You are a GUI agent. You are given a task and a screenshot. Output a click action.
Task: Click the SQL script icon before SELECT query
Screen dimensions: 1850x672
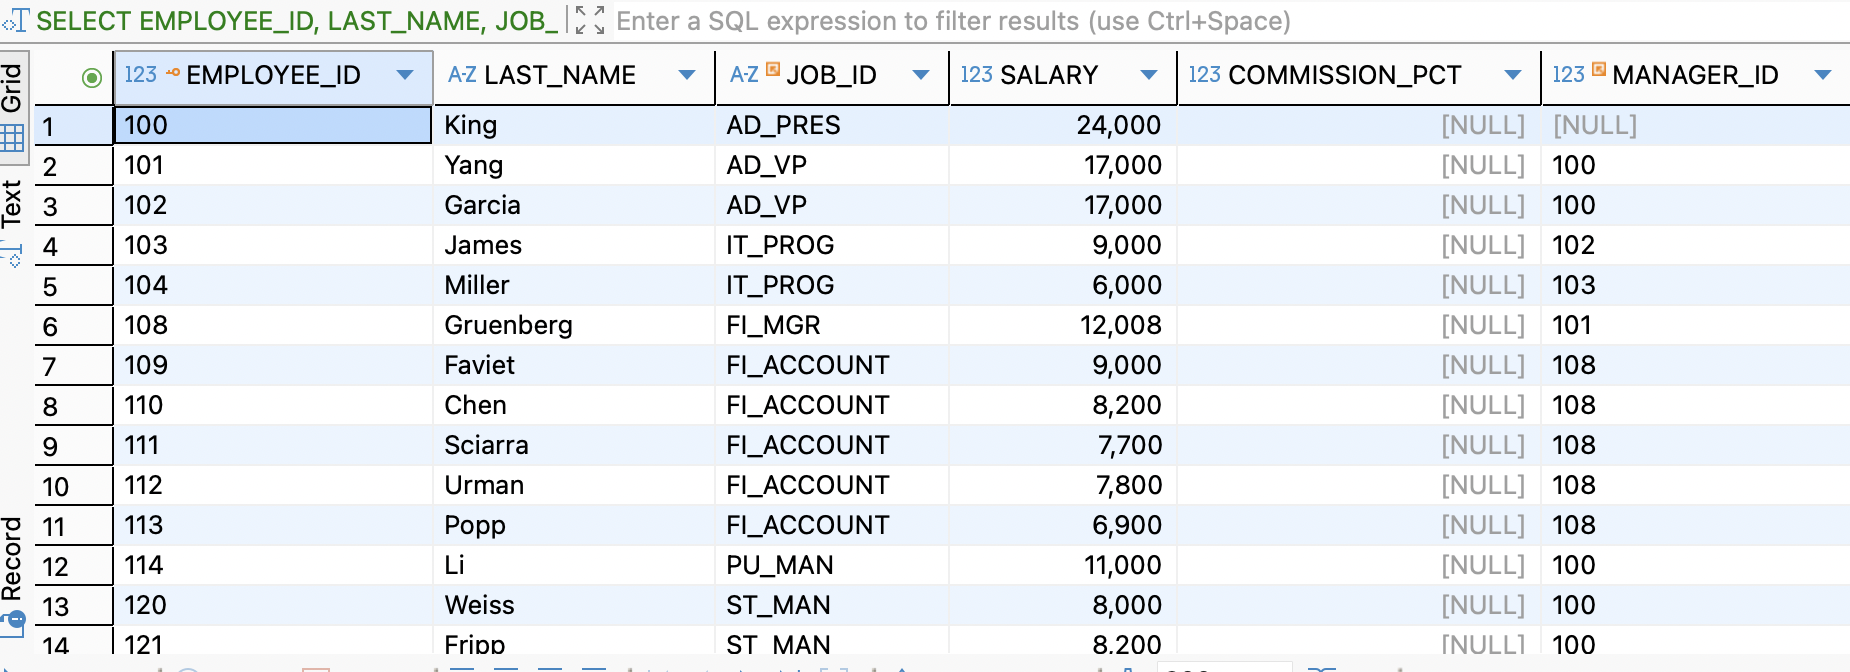click(x=17, y=20)
